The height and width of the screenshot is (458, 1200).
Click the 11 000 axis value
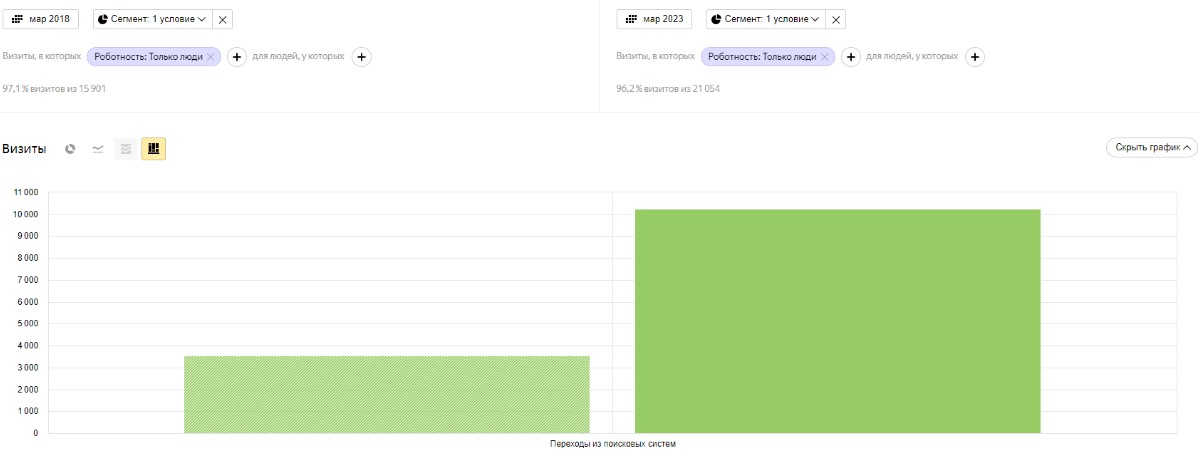pyautogui.click(x=24, y=192)
